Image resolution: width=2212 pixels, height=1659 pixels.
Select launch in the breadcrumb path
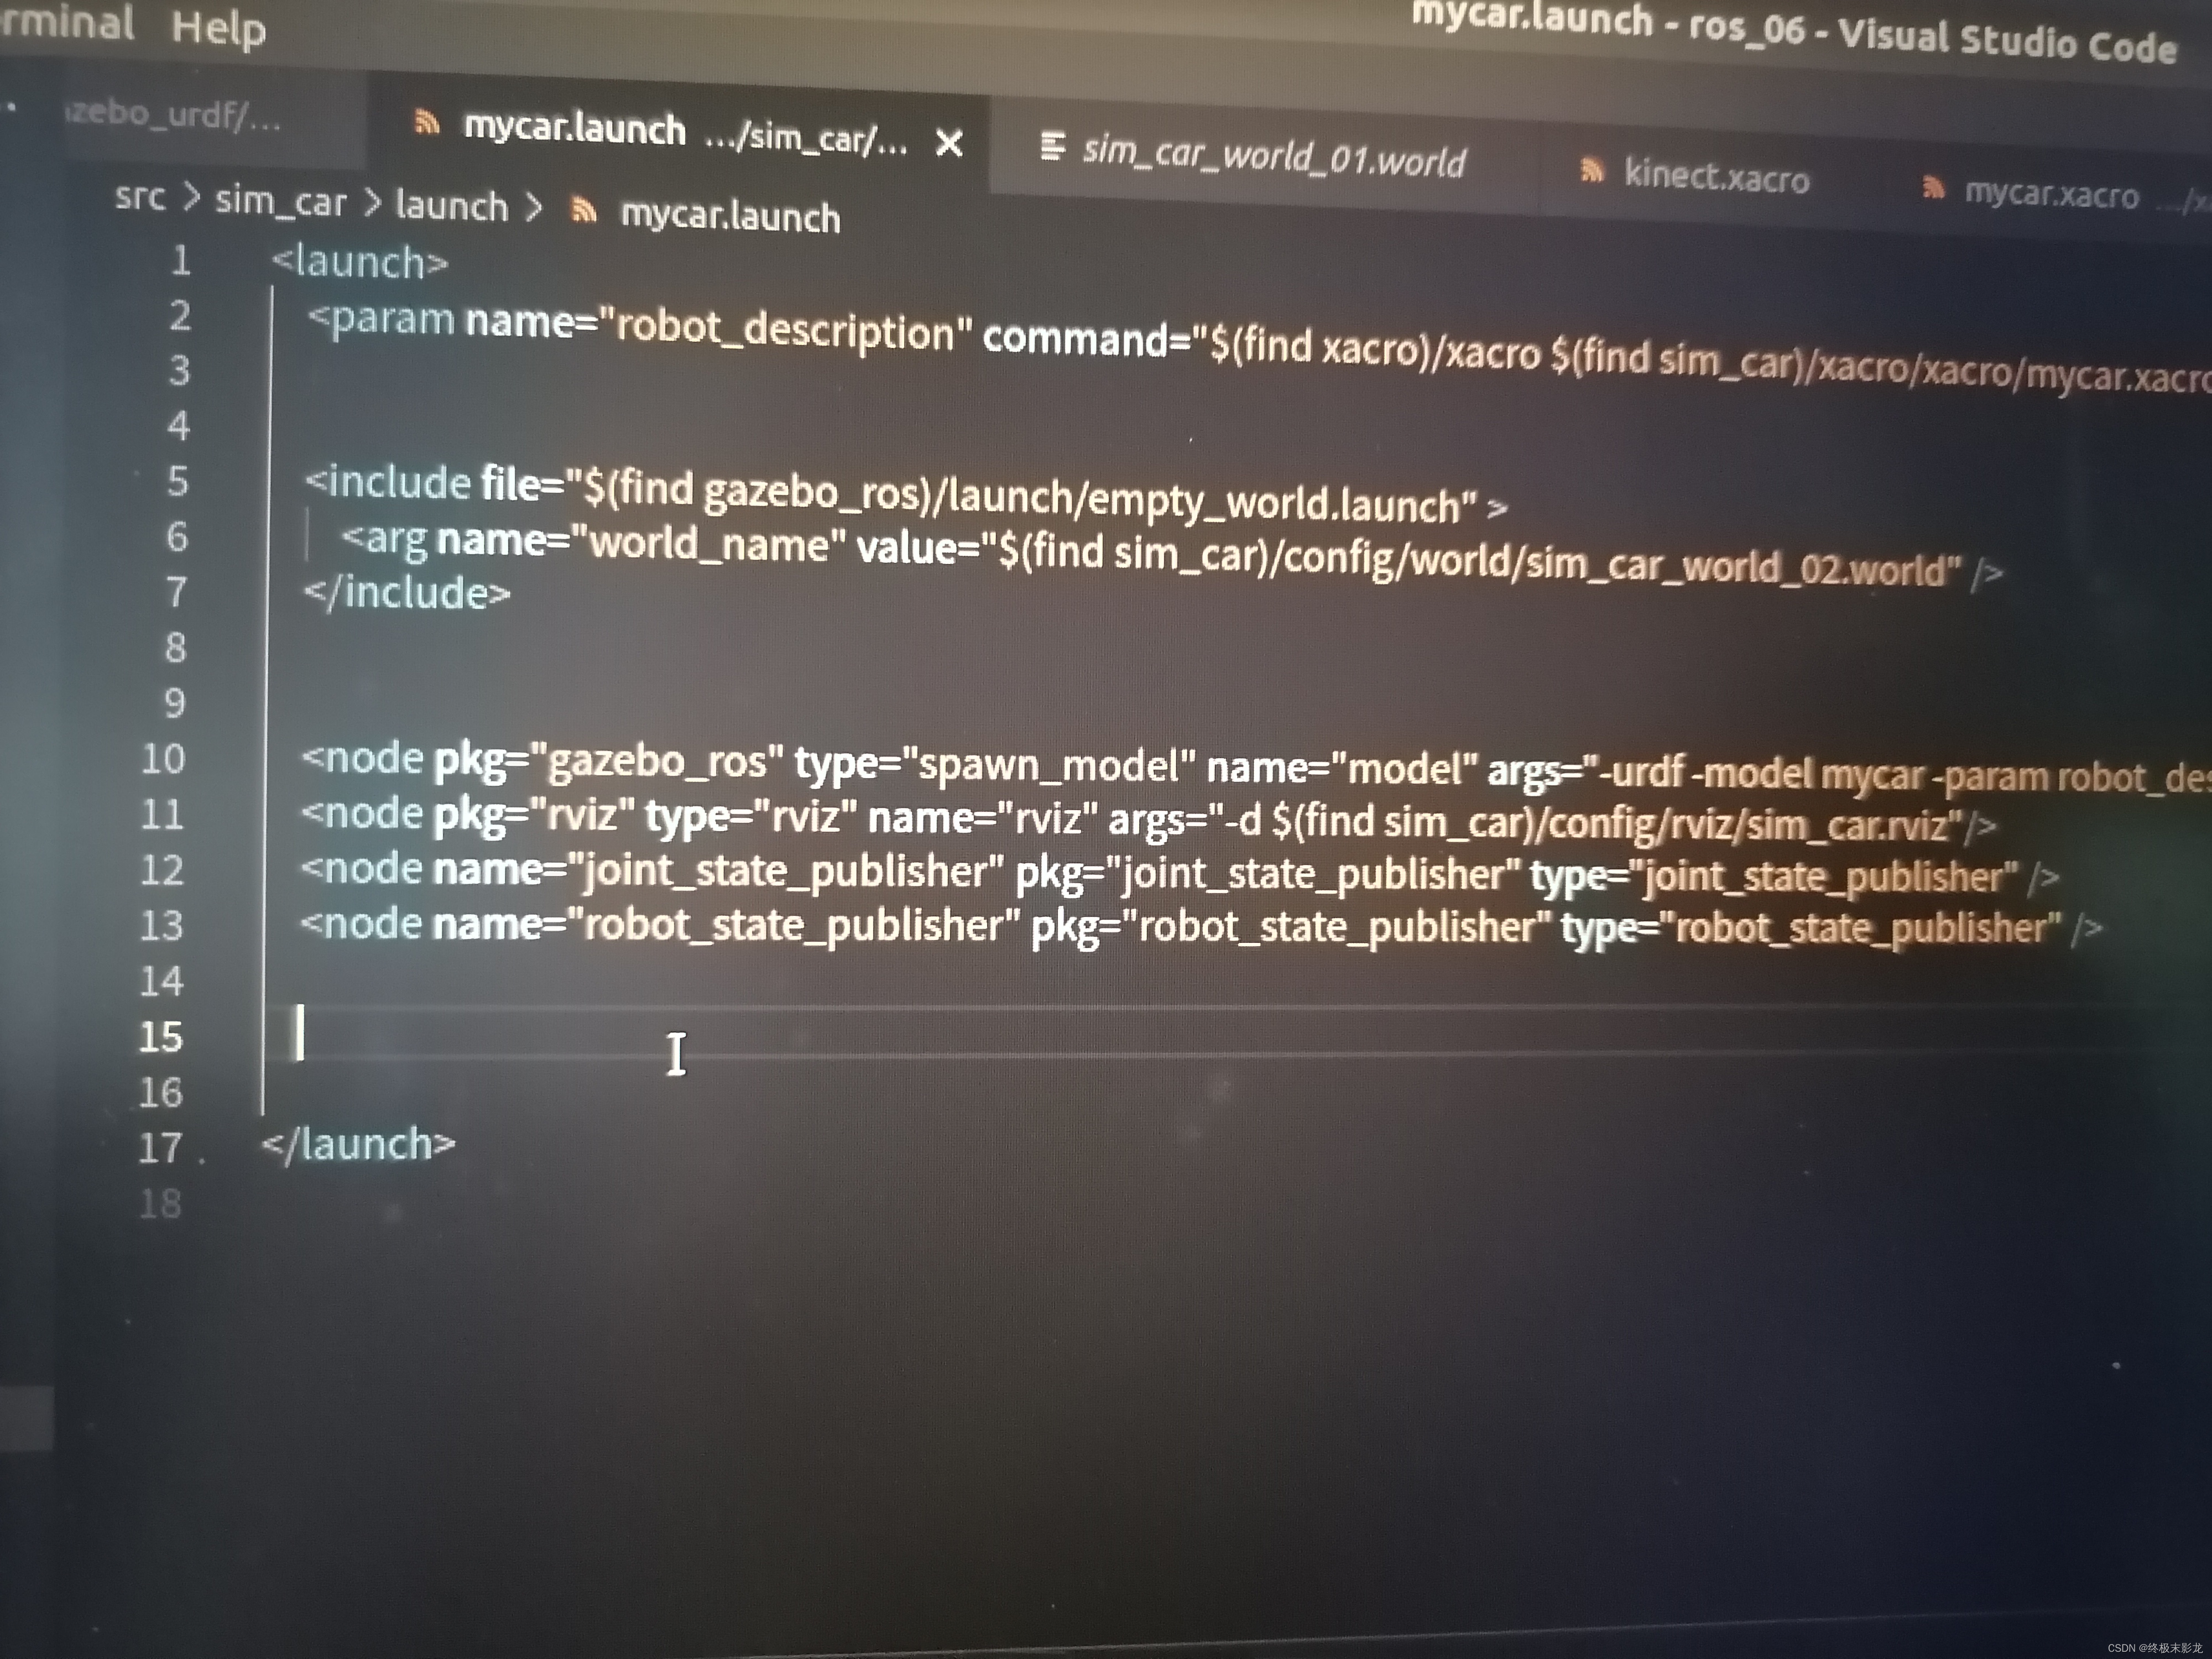coord(452,206)
